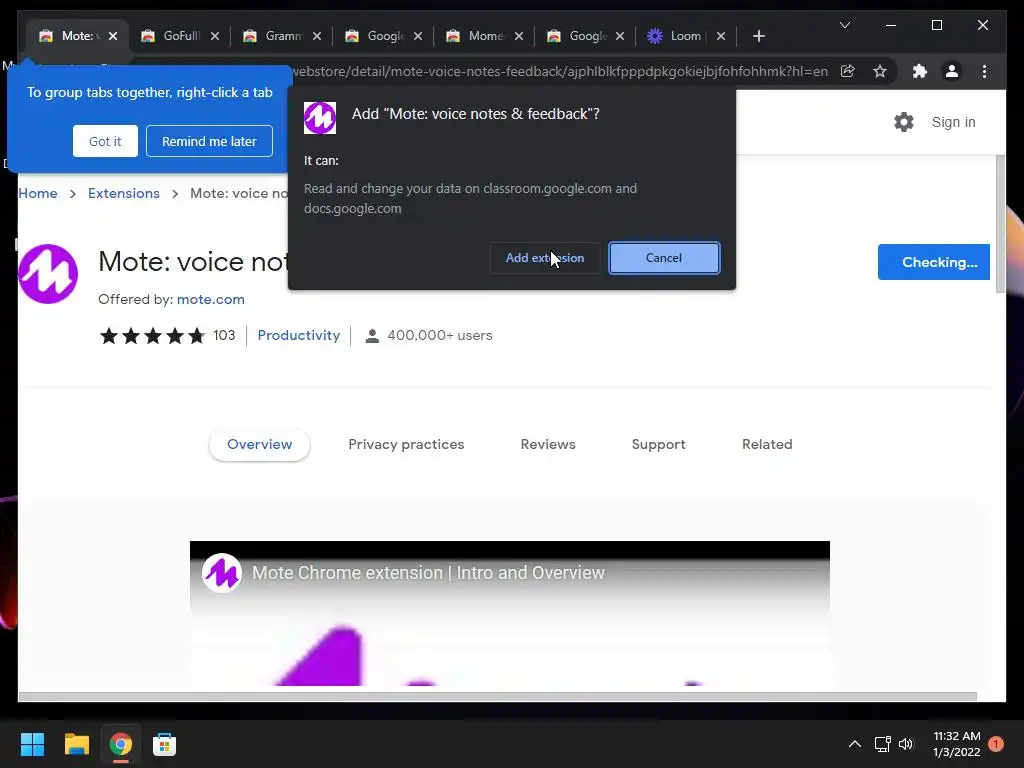Switch to Privacy practices tab

[406, 444]
